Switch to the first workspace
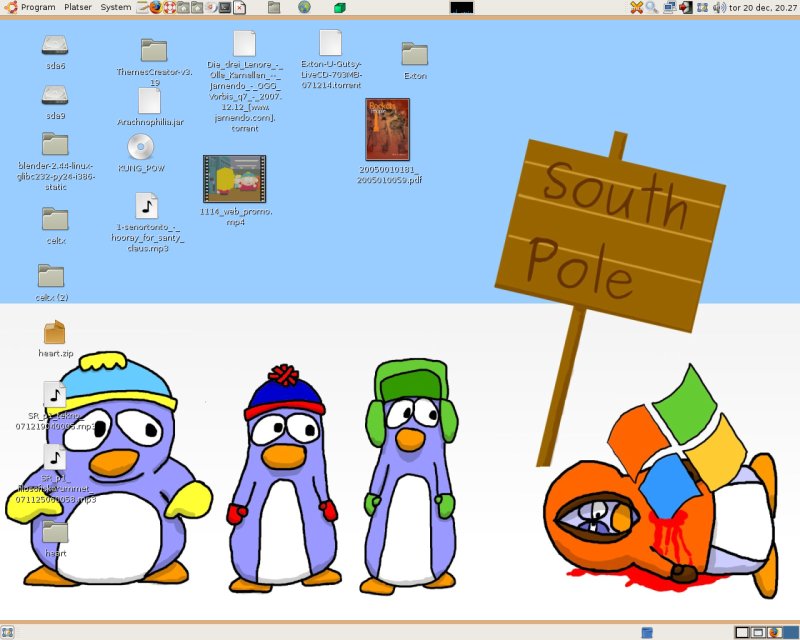This screenshot has height=640, width=800. [742, 633]
